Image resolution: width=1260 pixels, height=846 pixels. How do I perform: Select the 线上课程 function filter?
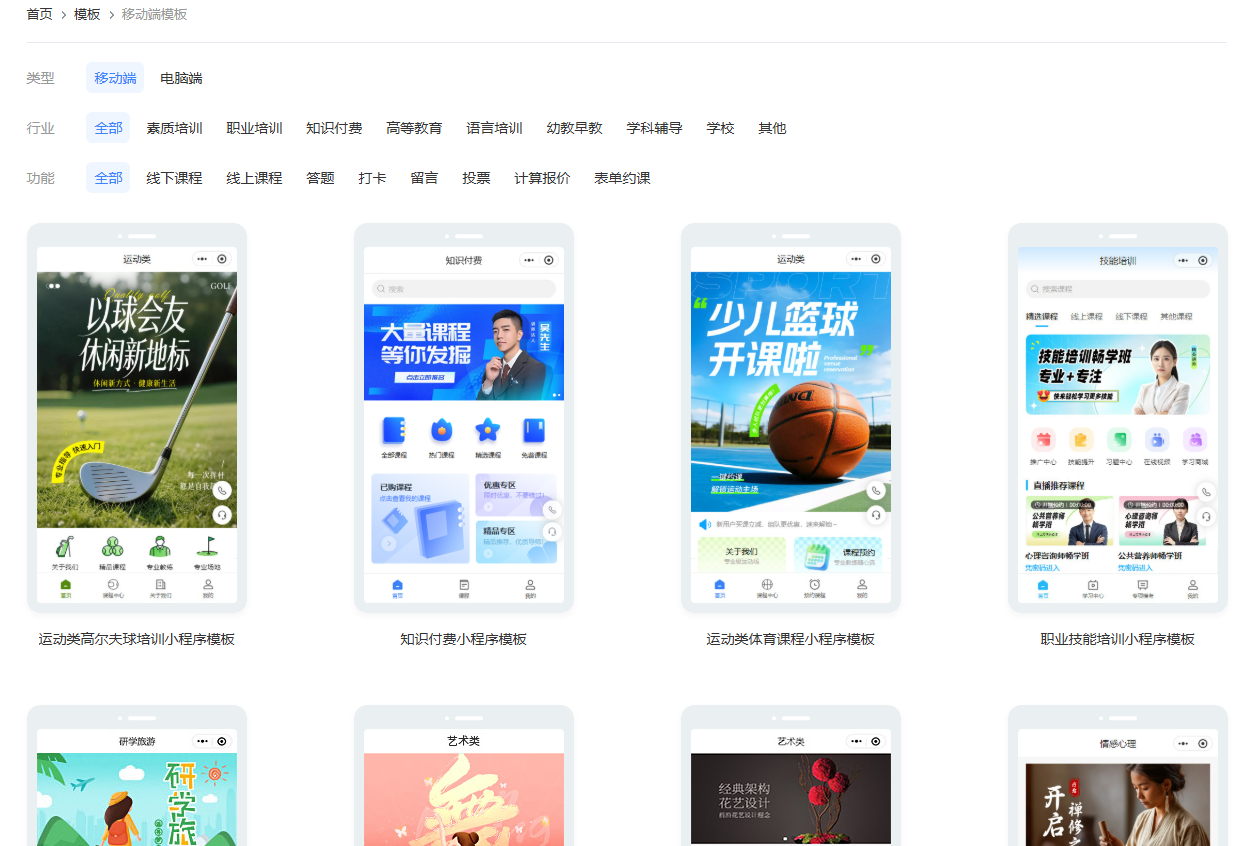pos(254,178)
